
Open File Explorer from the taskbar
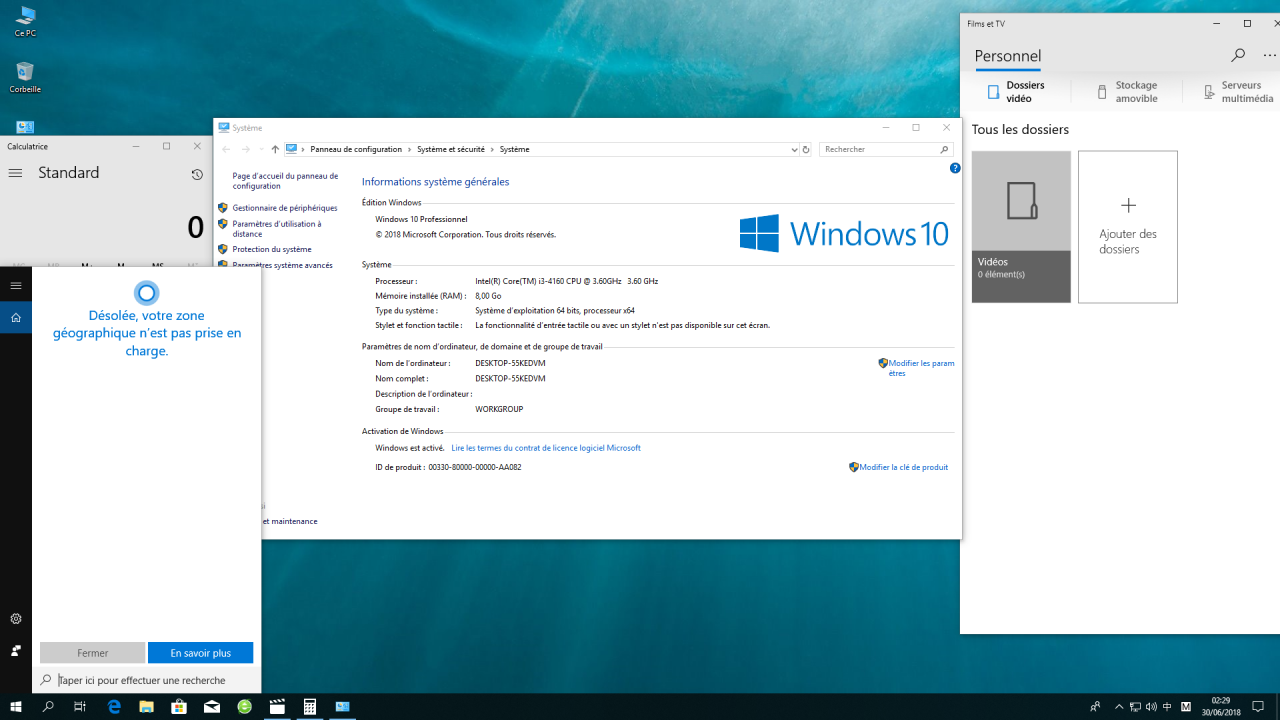(x=147, y=706)
